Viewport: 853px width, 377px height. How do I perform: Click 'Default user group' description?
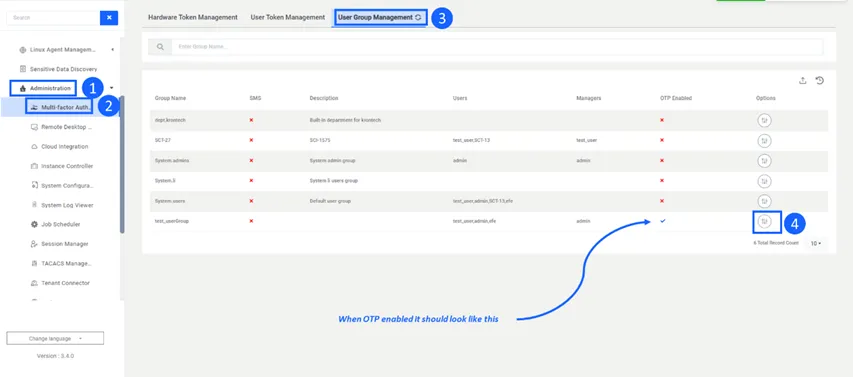coord(330,201)
